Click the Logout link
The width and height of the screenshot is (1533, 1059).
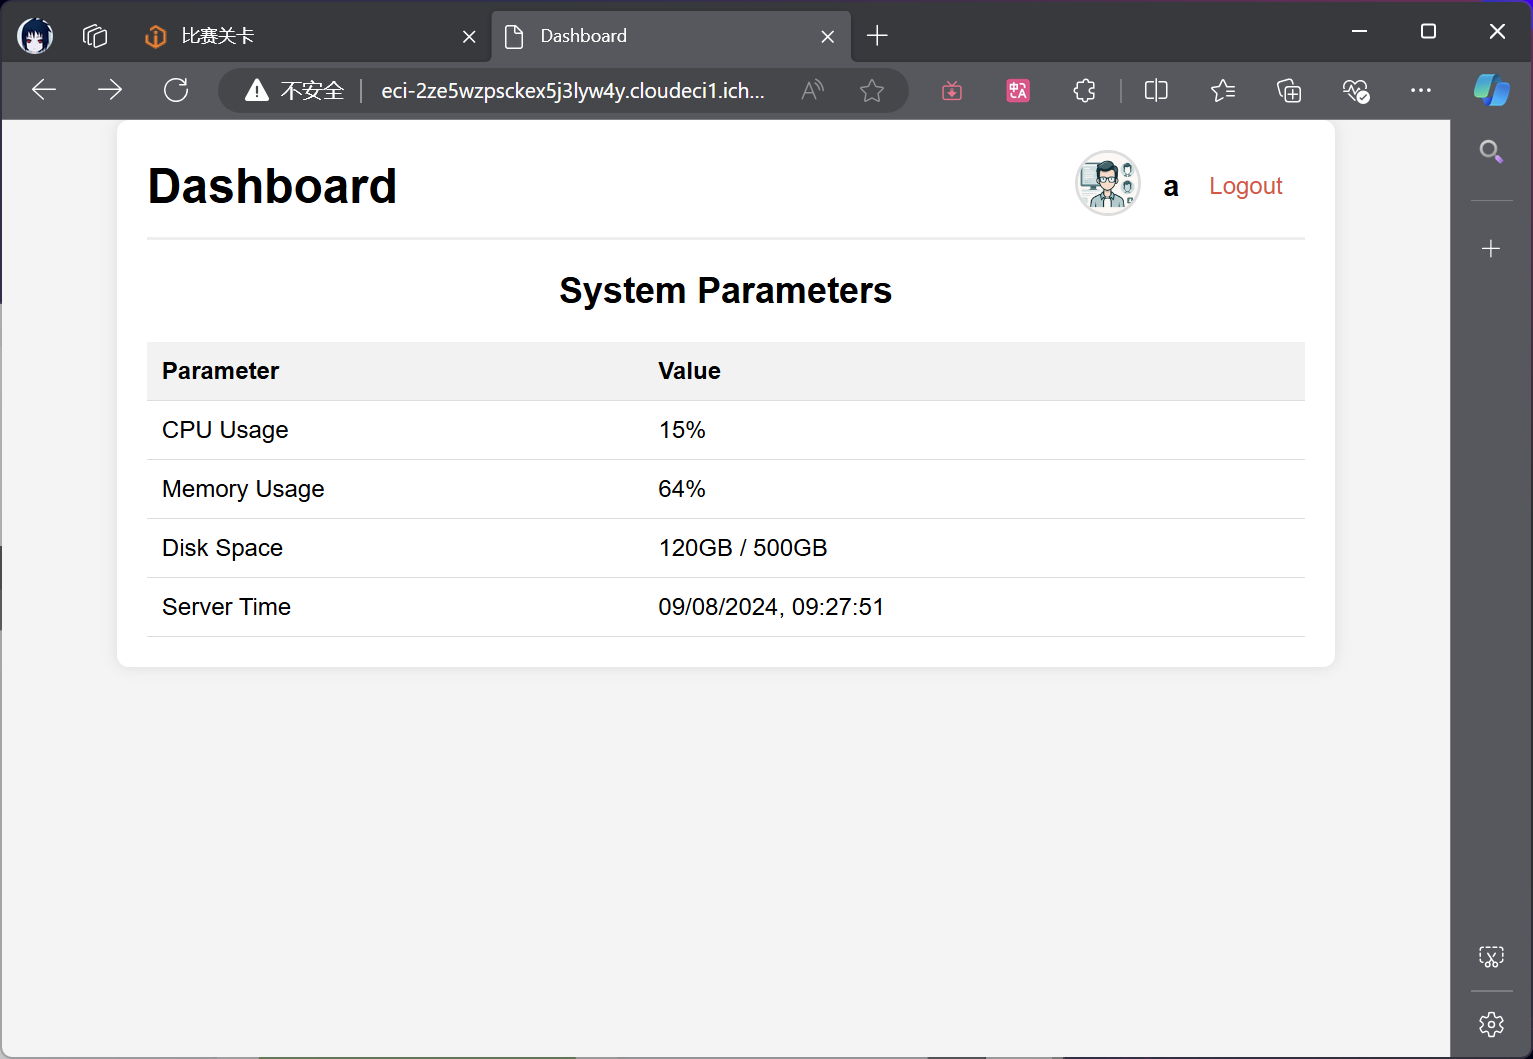coord(1245,186)
